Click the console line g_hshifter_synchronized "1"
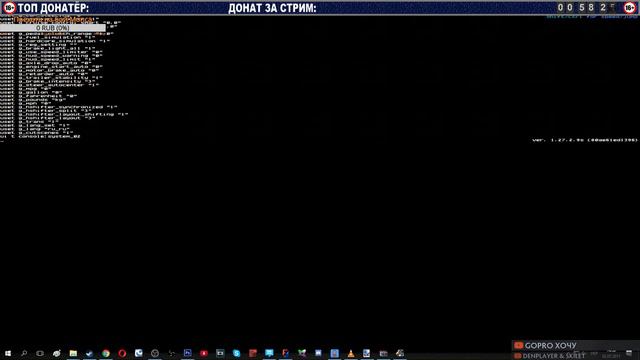The width and height of the screenshot is (640, 360). click(x=58, y=107)
